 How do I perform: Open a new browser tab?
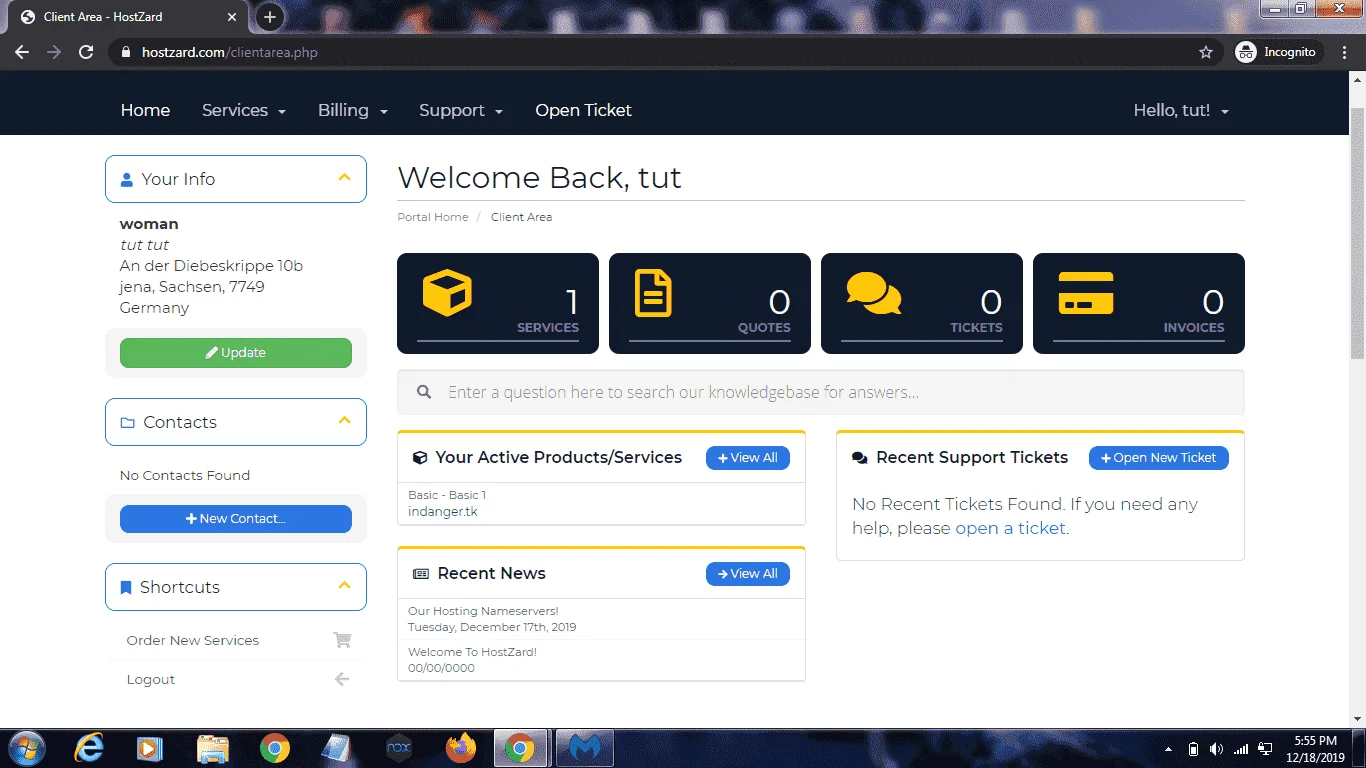[270, 17]
